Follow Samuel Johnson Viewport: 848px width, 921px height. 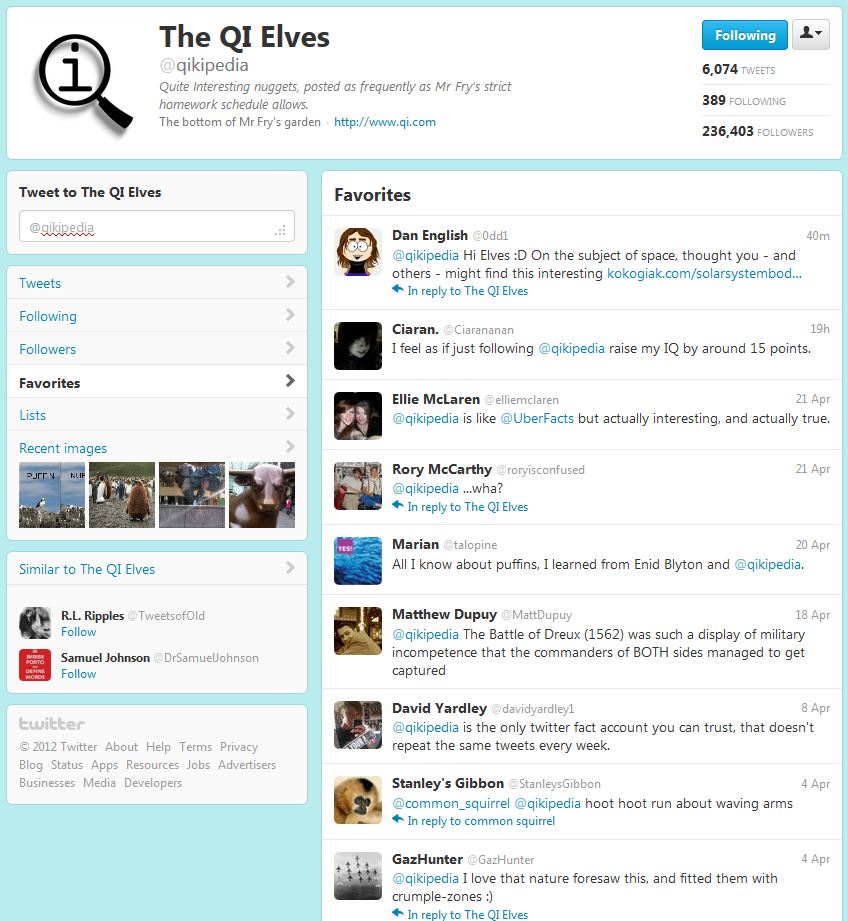[x=79, y=674]
